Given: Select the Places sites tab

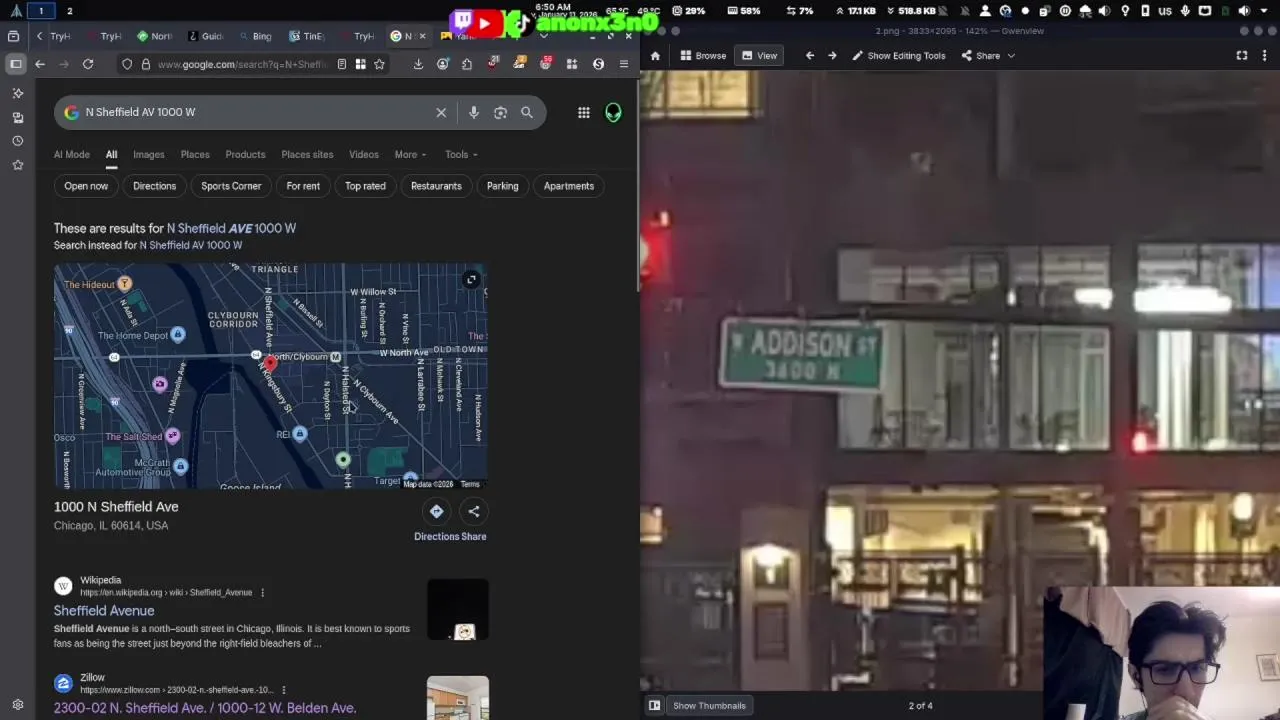Looking at the screenshot, I should pyautogui.click(x=307, y=154).
